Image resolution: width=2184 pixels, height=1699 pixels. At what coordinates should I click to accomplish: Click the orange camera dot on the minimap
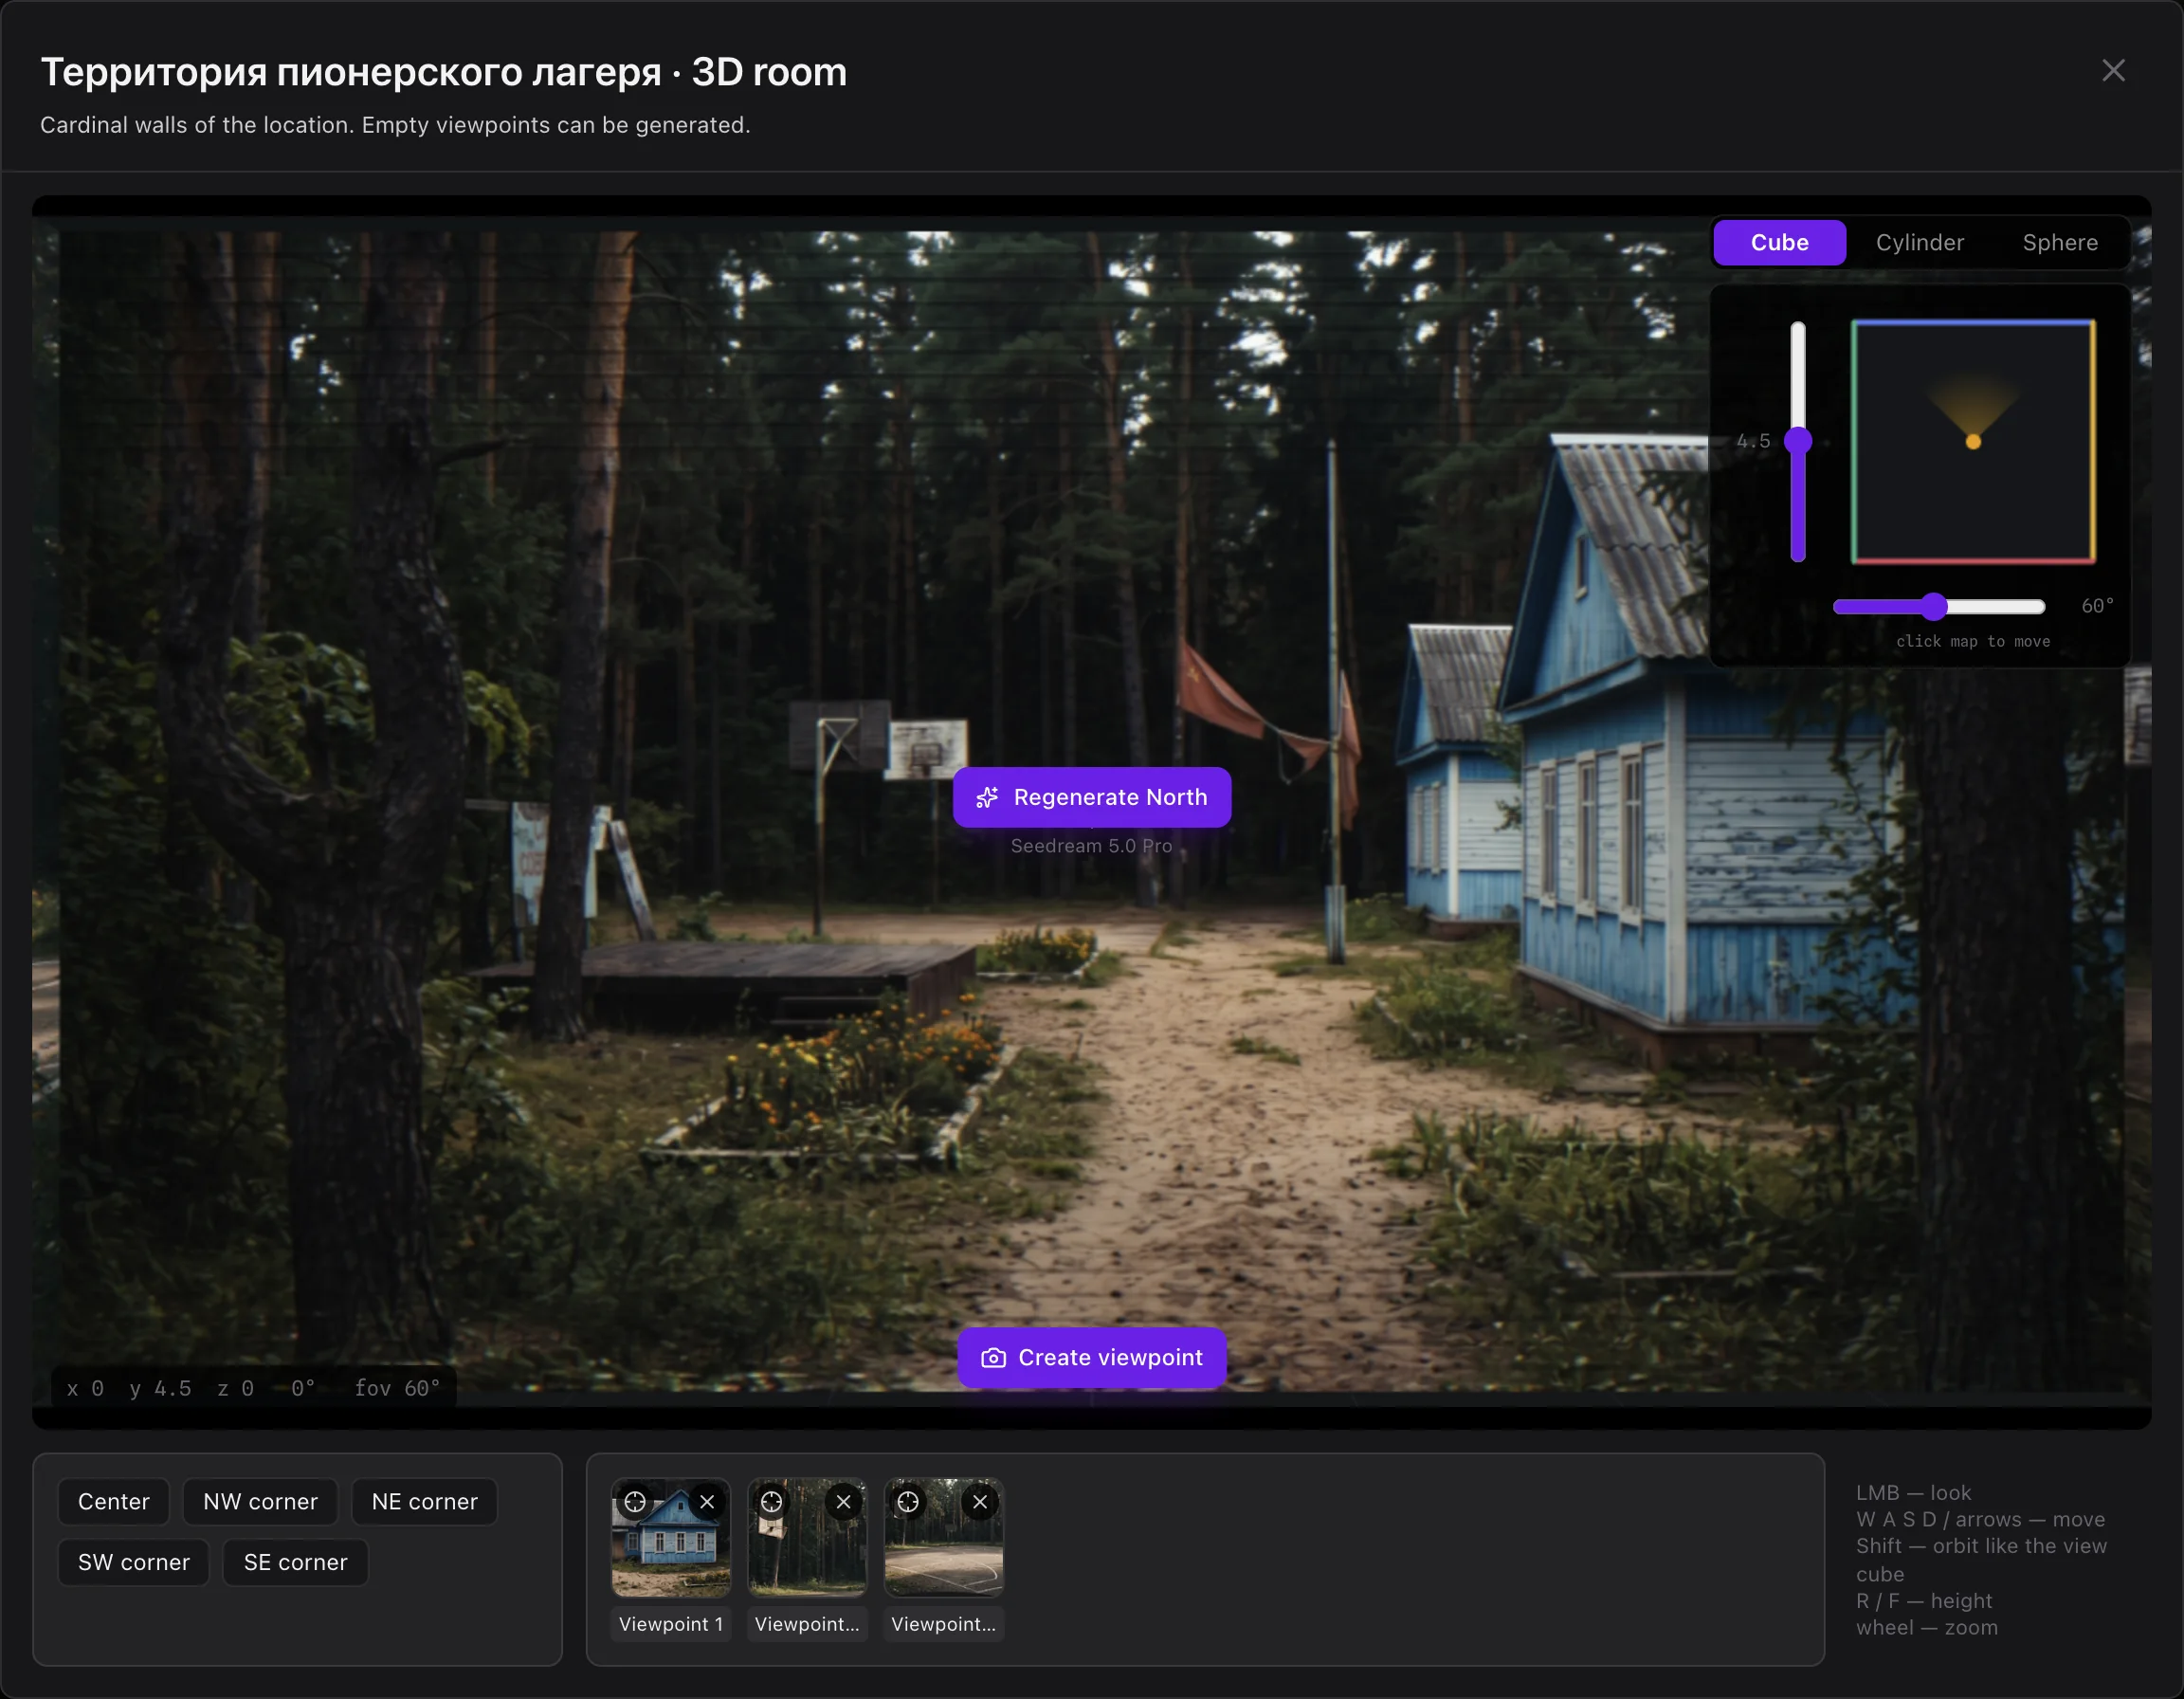[1973, 441]
